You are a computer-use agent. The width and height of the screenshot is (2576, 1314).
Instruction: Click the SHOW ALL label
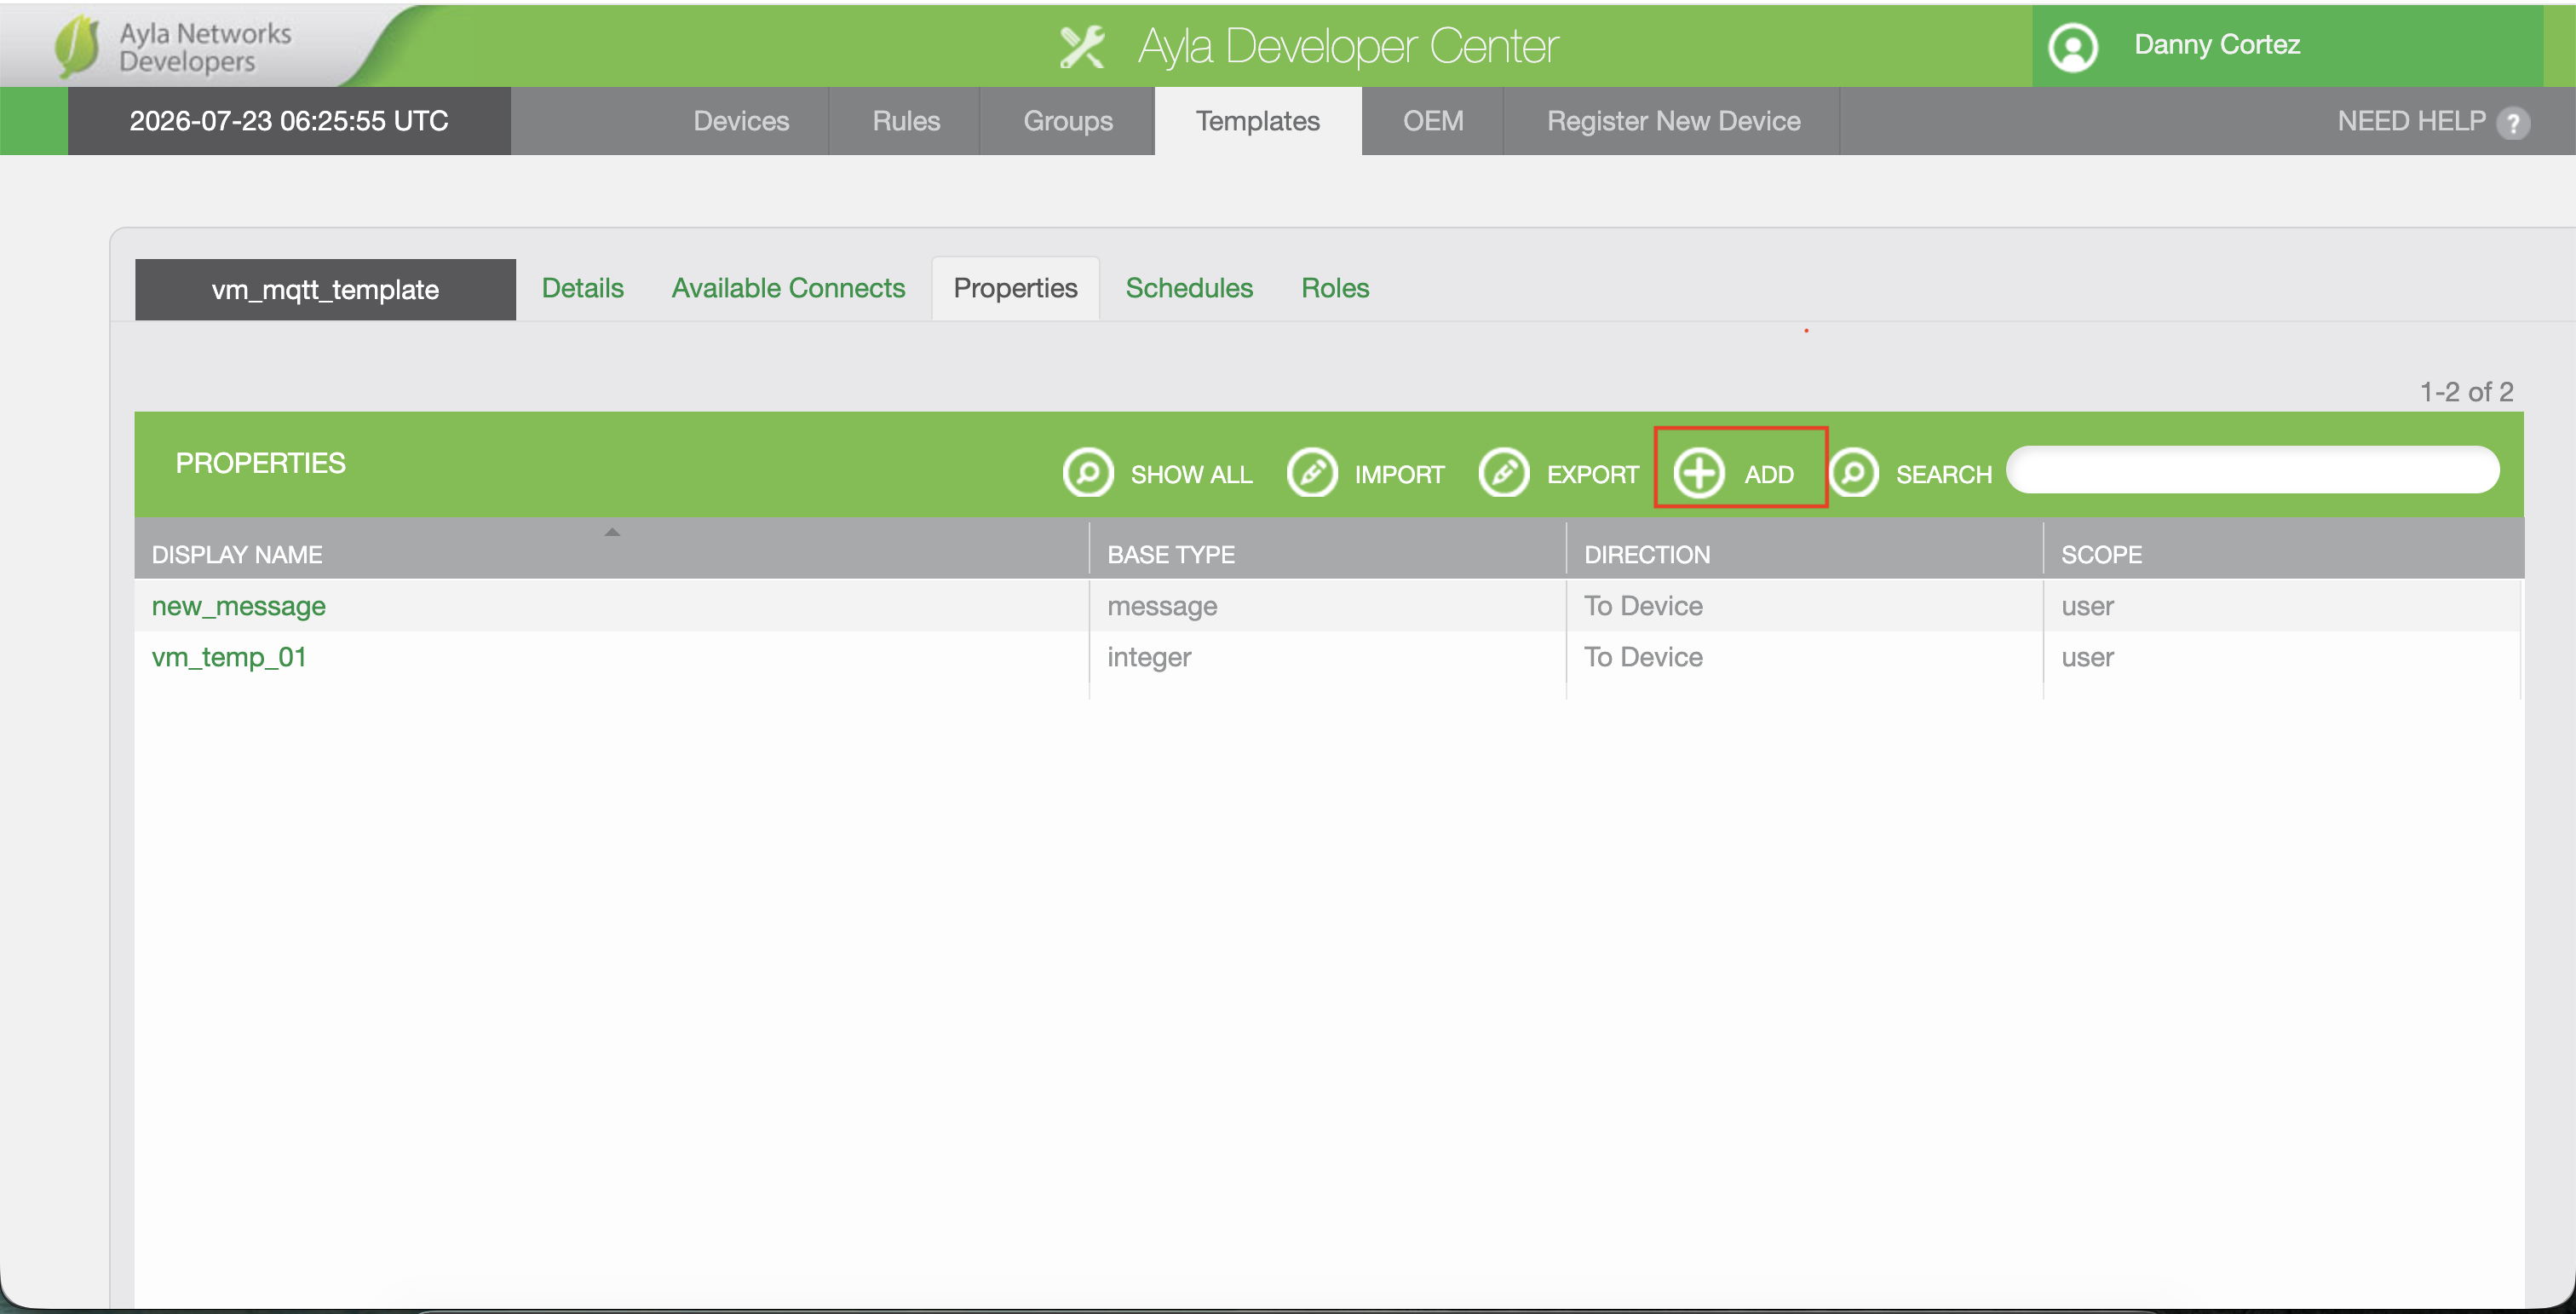[1191, 474]
